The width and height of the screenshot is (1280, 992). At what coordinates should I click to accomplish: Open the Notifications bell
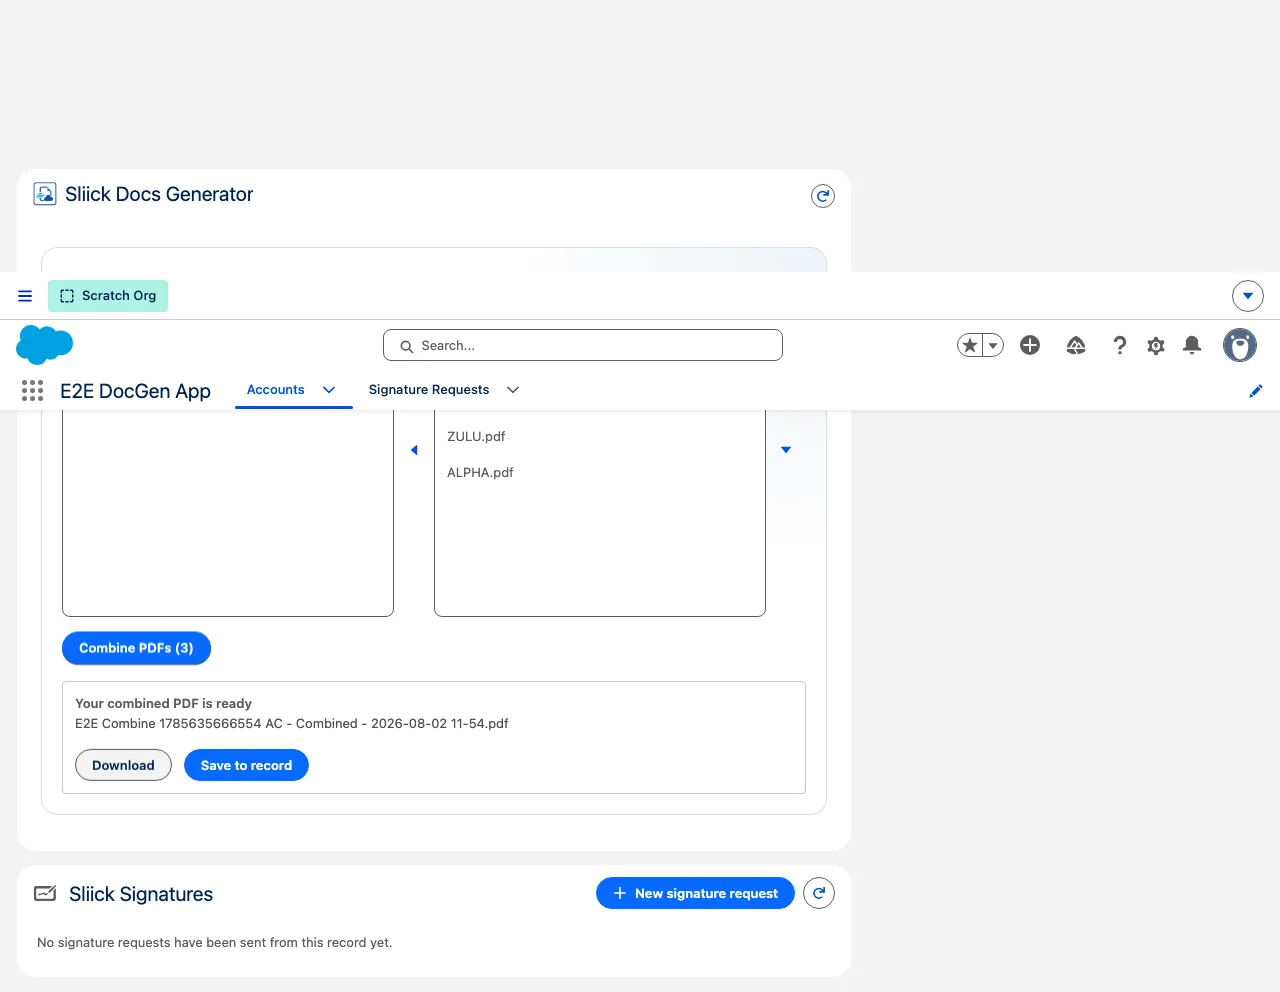pyautogui.click(x=1192, y=345)
